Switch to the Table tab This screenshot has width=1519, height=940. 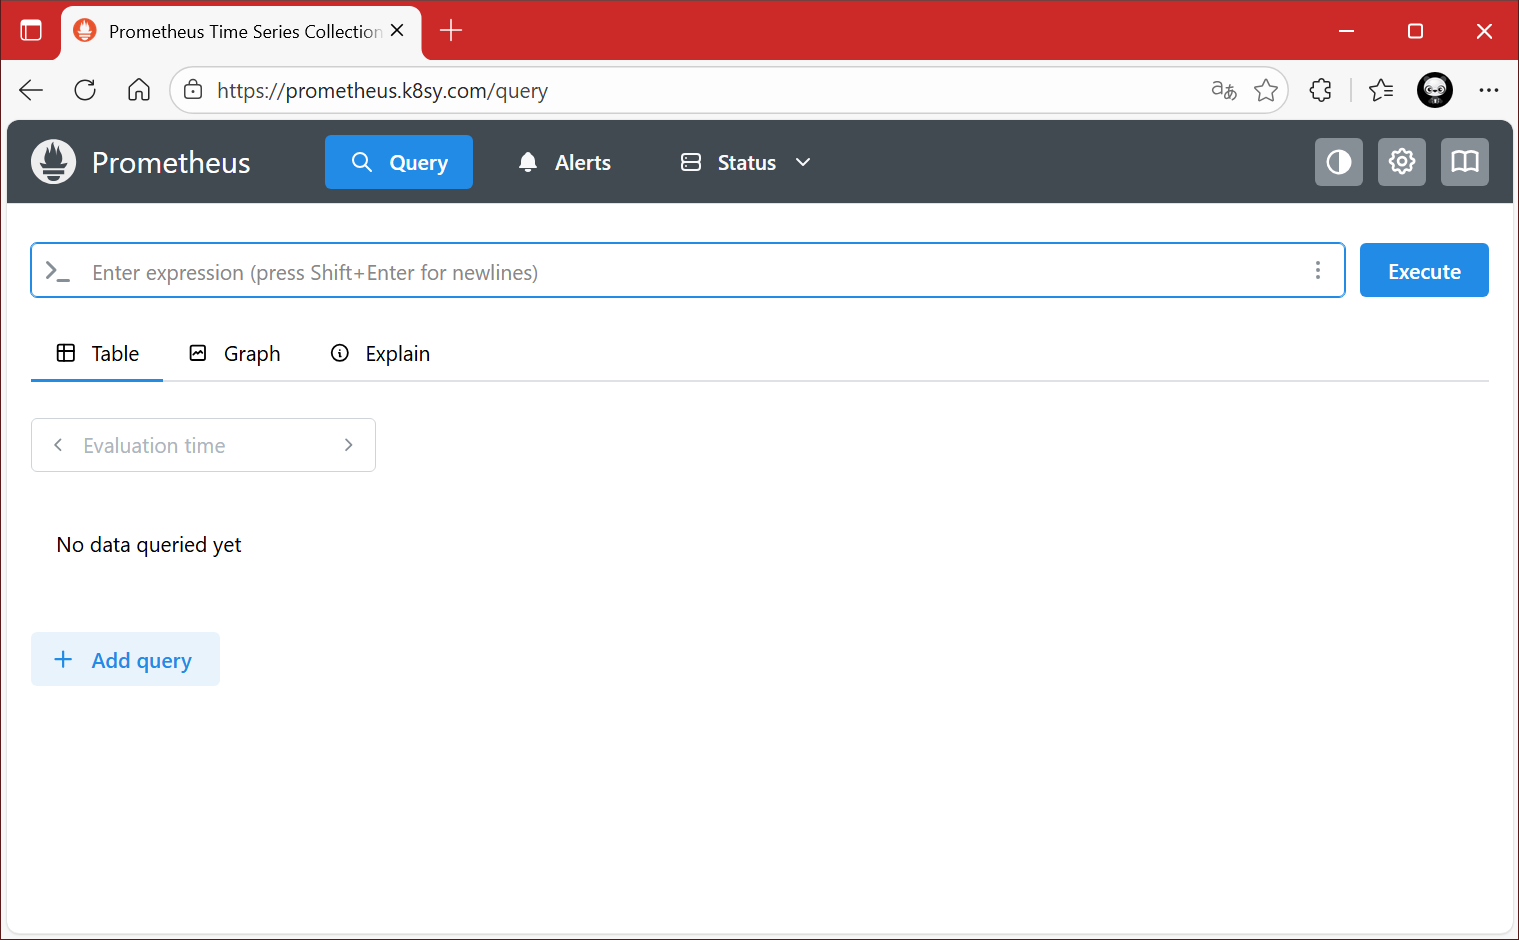point(97,354)
